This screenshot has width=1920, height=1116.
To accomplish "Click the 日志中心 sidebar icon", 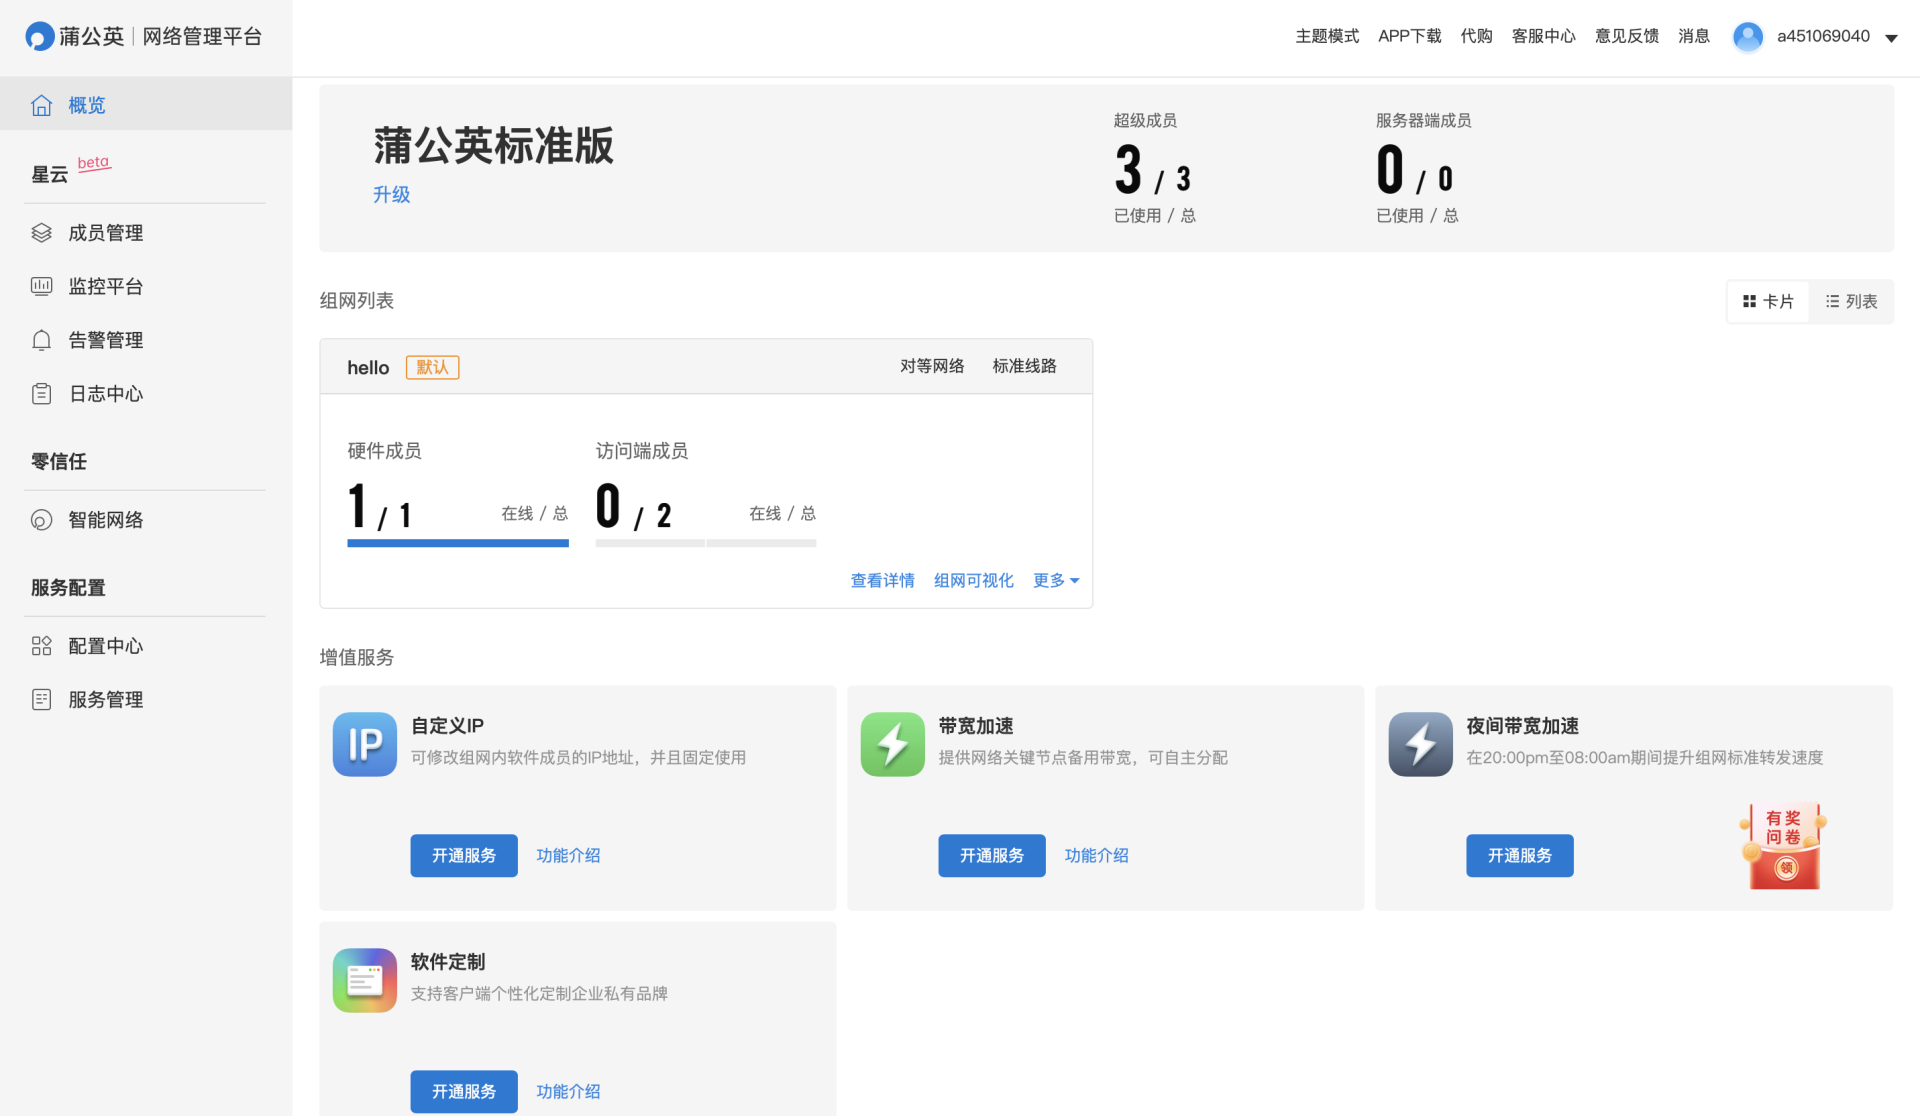I will [41, 393].
